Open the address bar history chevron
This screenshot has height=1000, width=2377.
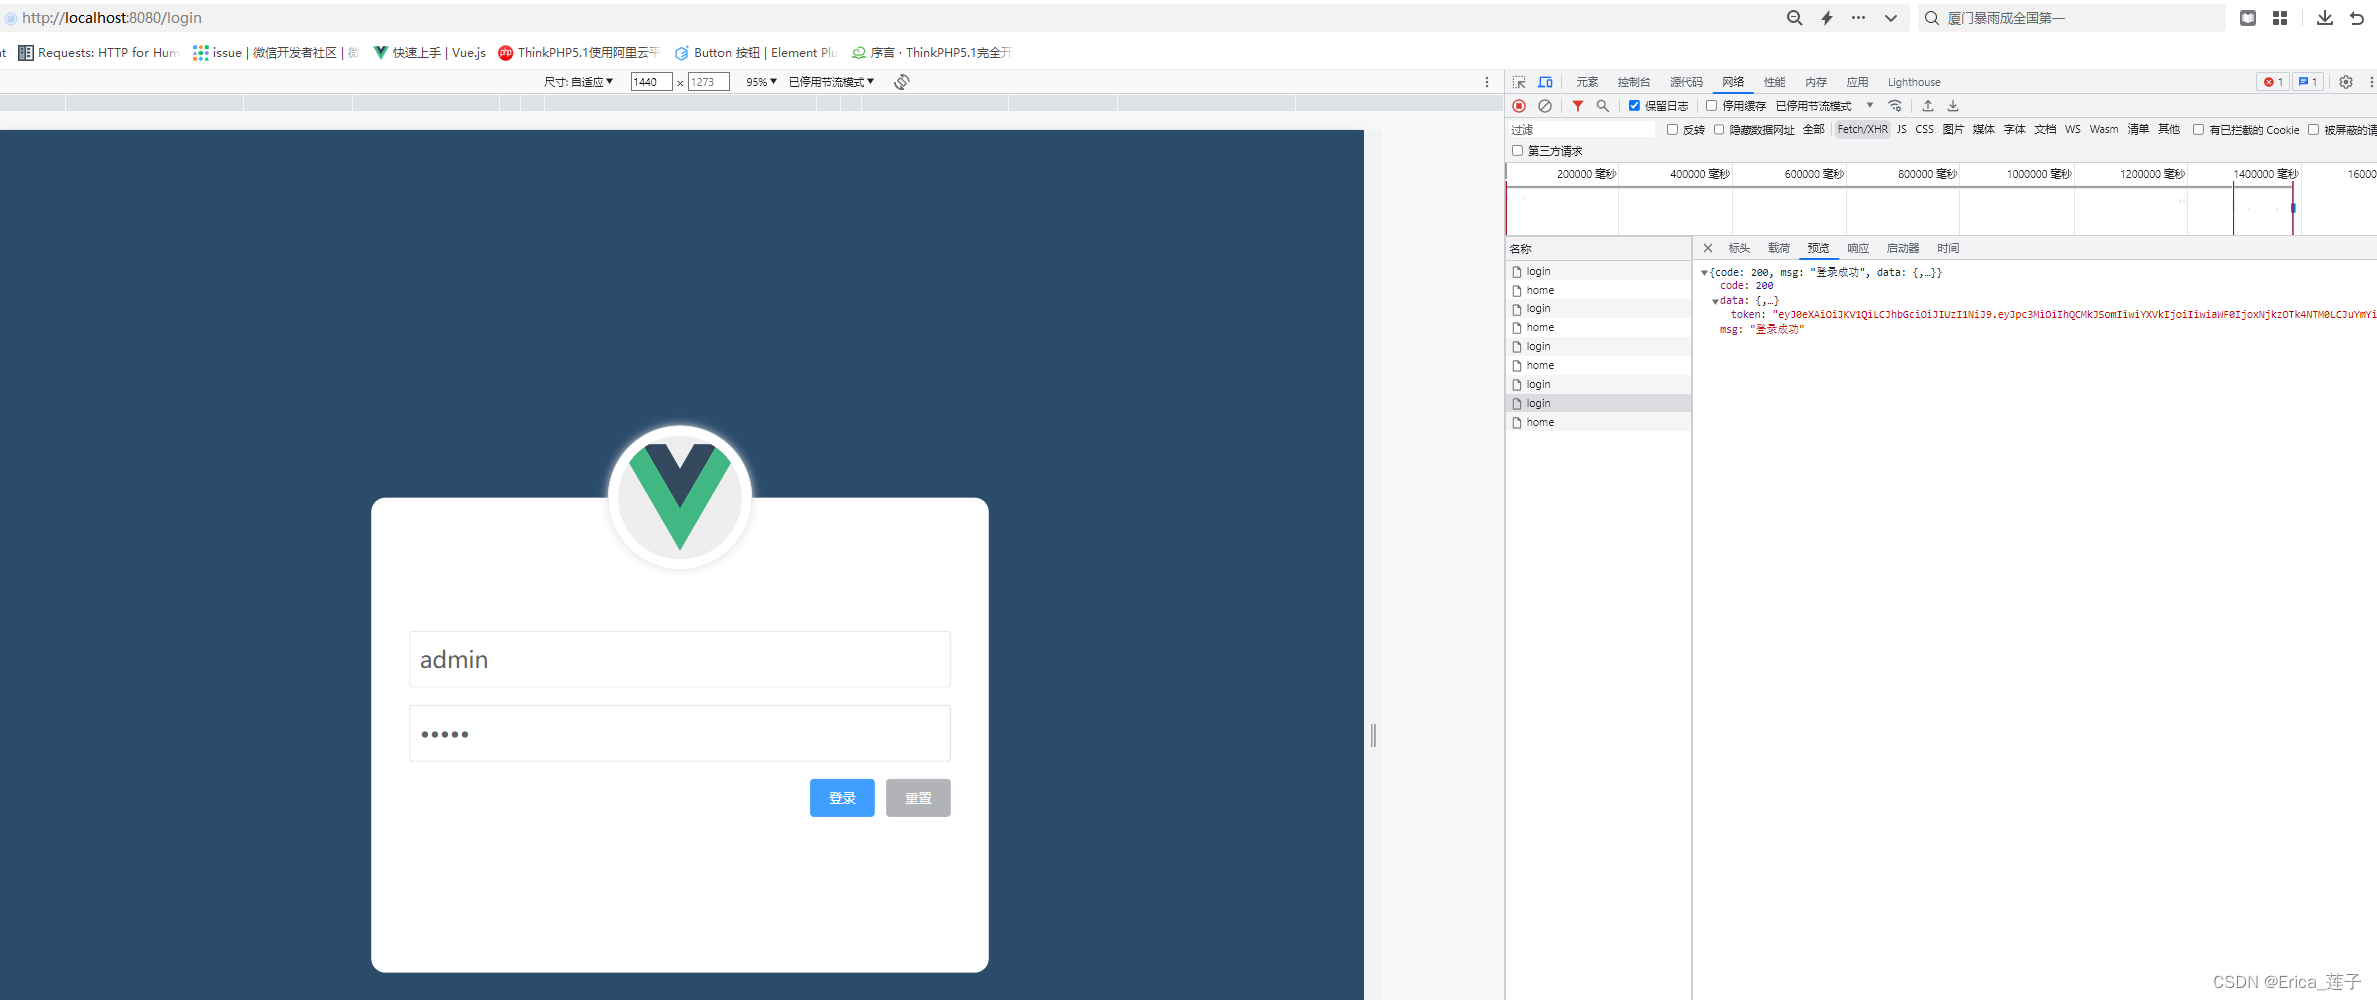1891,18
